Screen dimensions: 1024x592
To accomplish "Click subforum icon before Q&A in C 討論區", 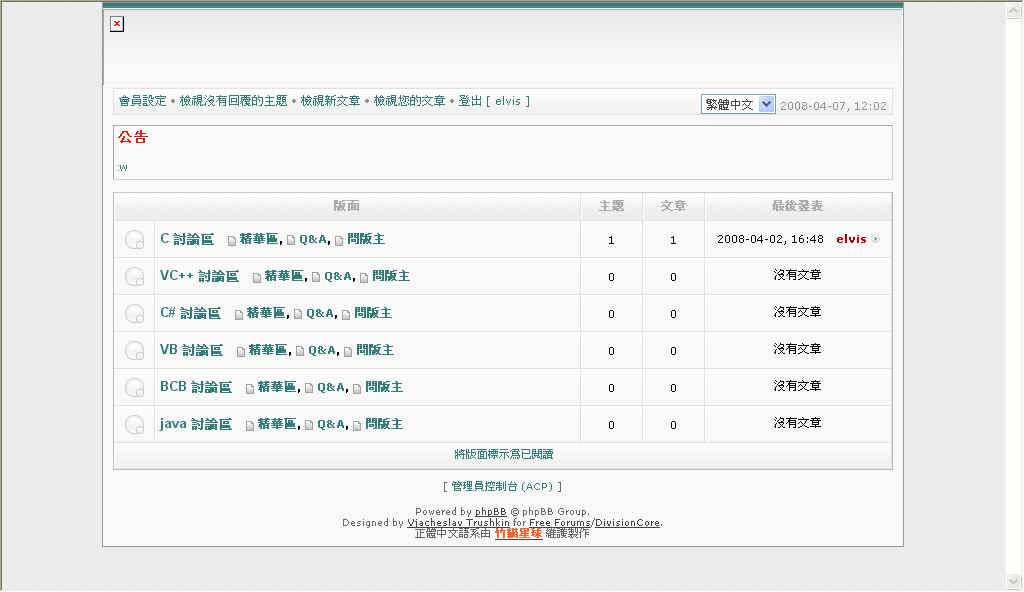I will click(291, 240).
